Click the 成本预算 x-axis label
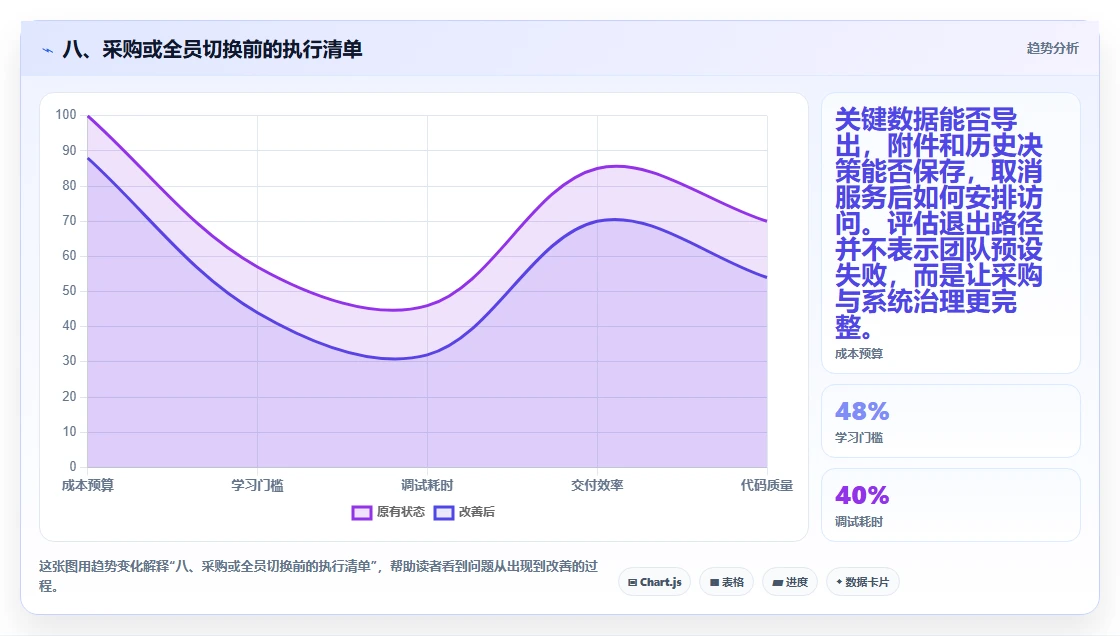1120x636 pixels. tap(88, 485)
